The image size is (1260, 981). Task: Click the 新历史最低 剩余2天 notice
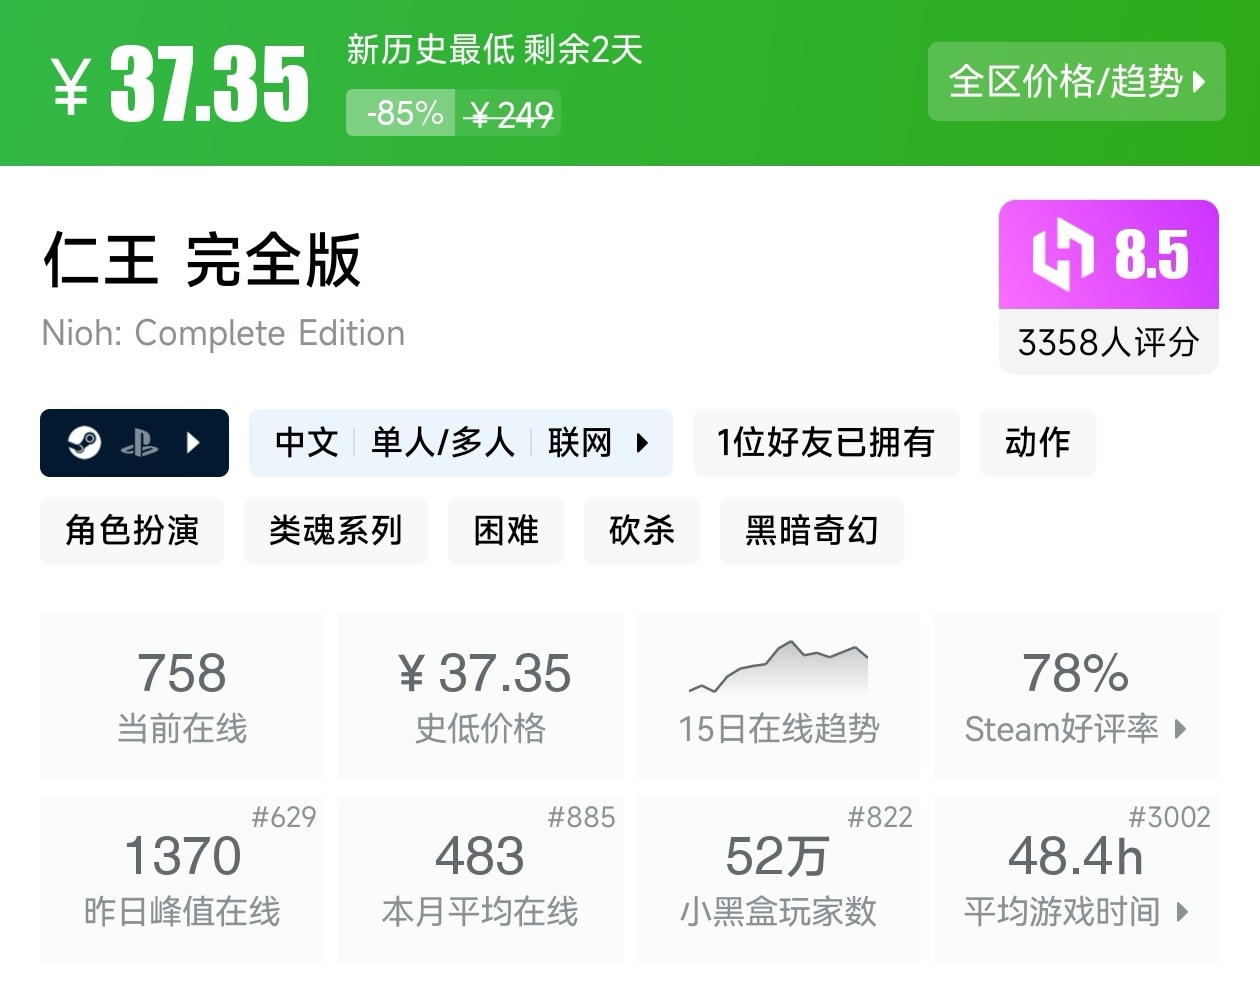tap(494, 49)
